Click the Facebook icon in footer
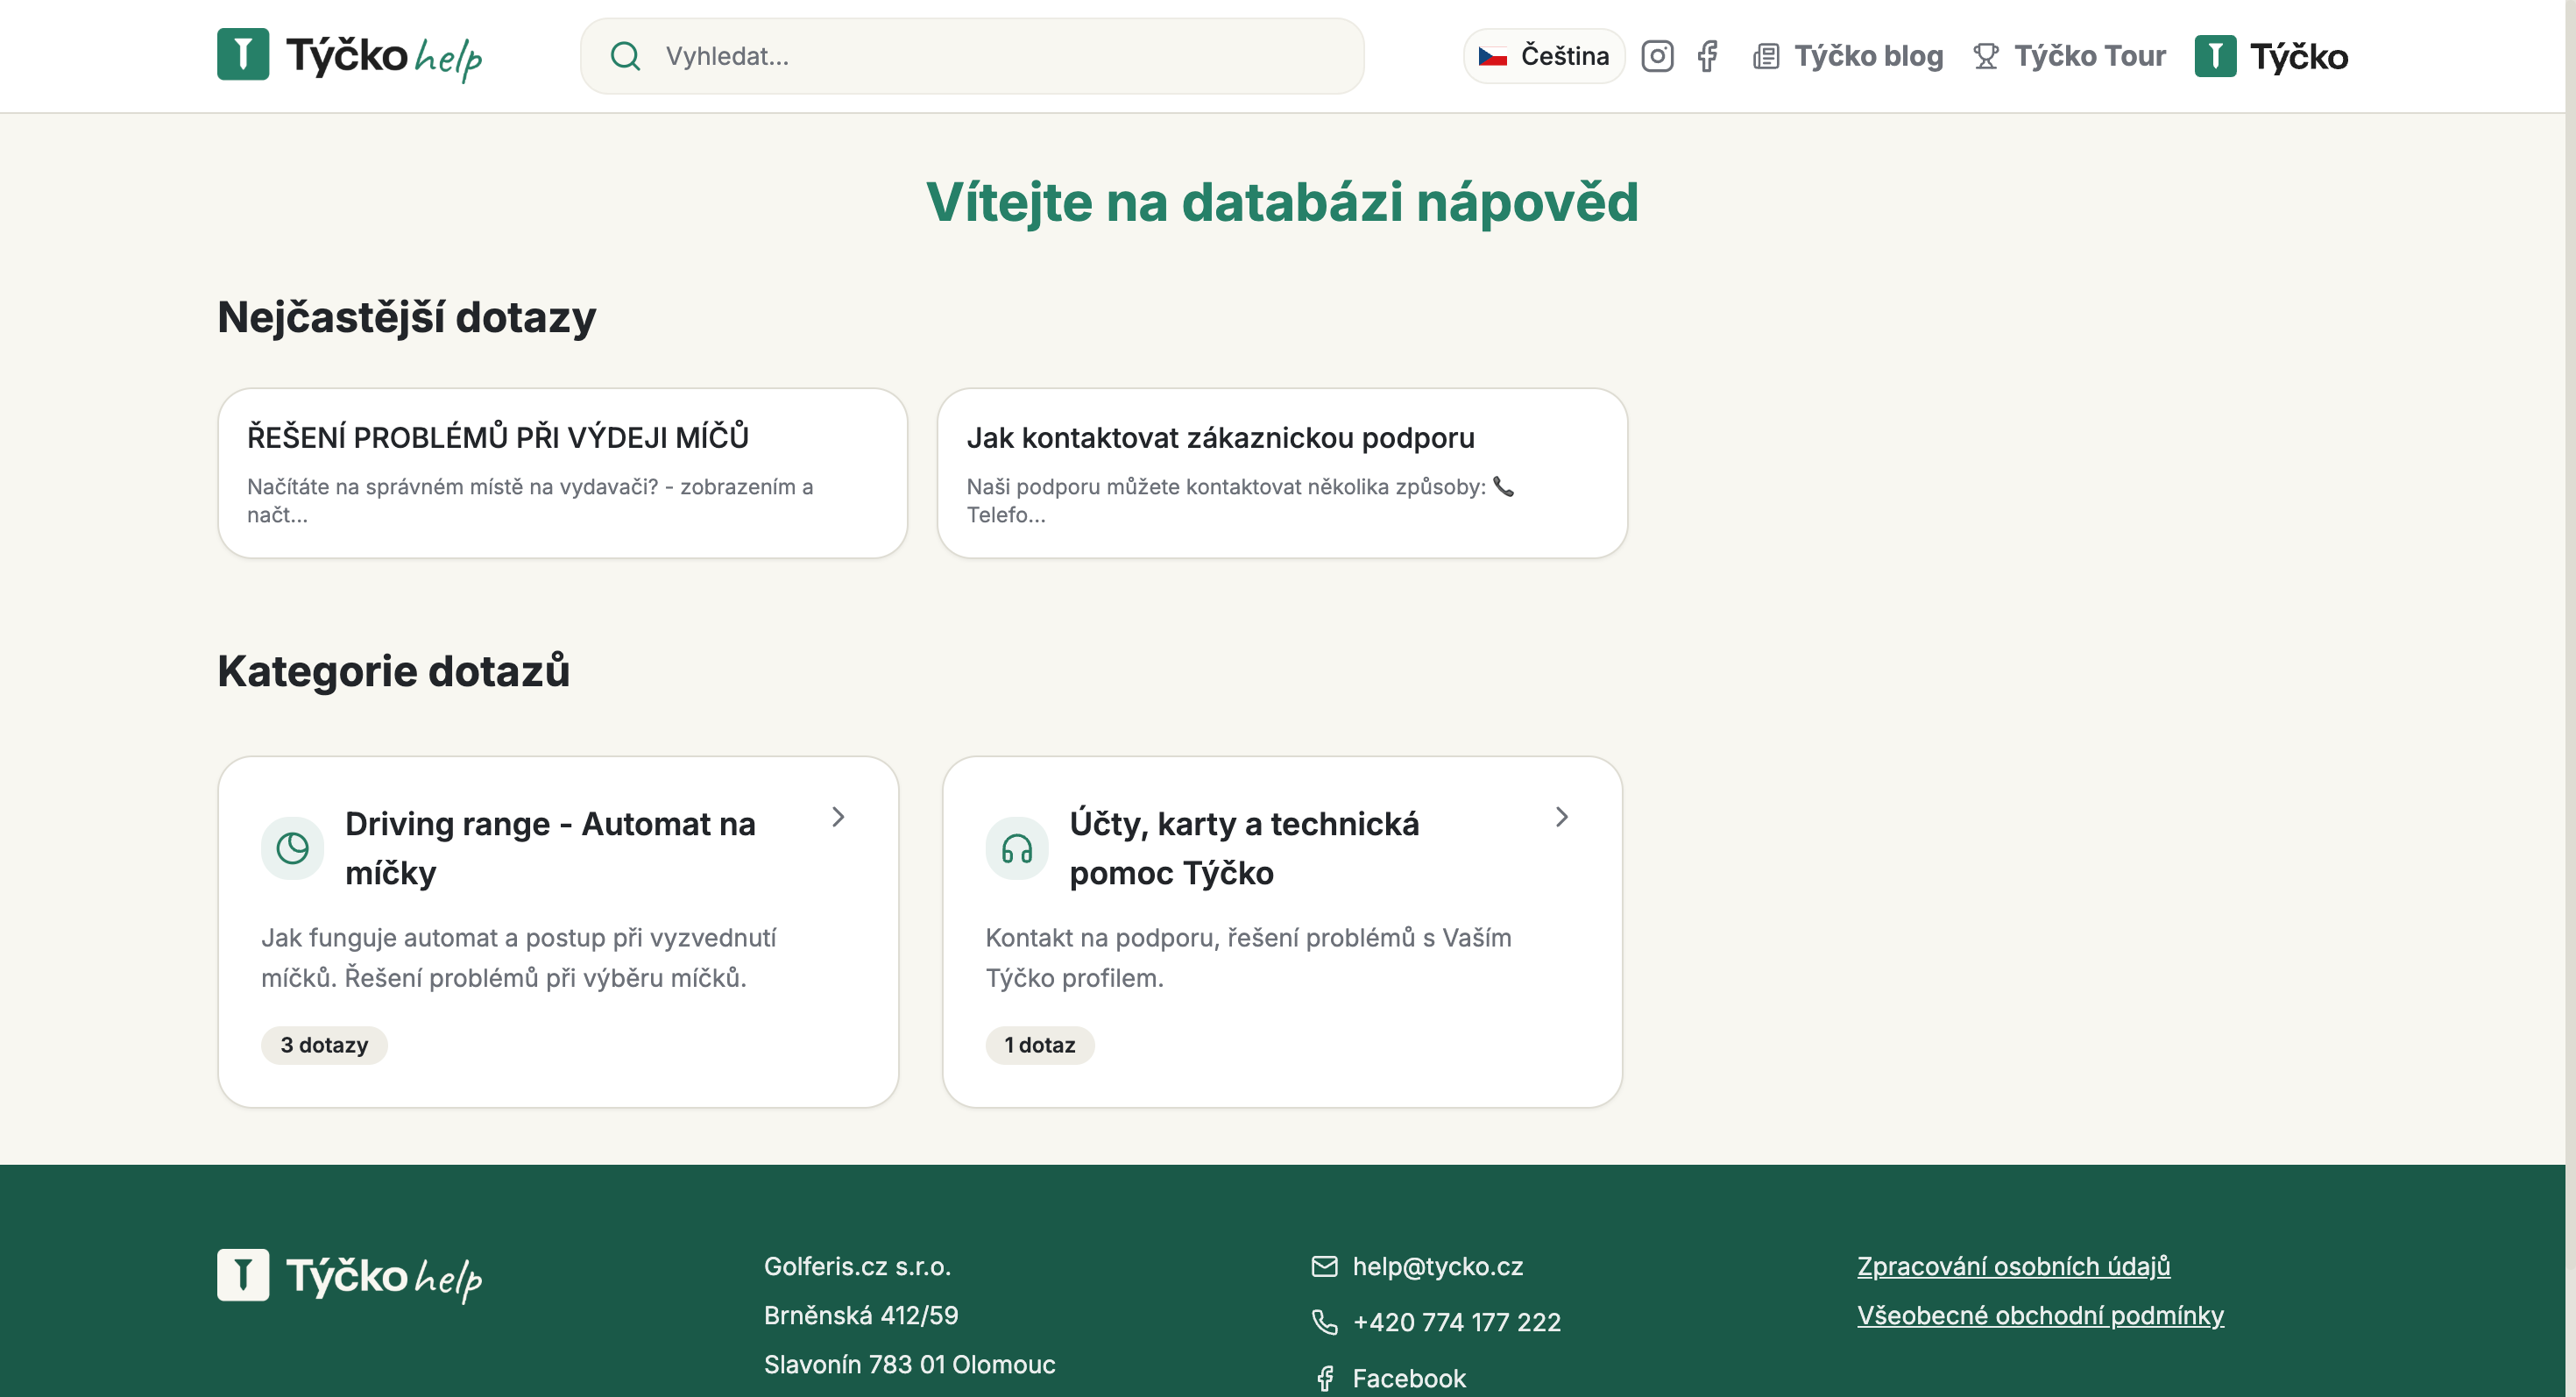Viewport: 2576px width, 1397px height. tap(1324, 1378)
